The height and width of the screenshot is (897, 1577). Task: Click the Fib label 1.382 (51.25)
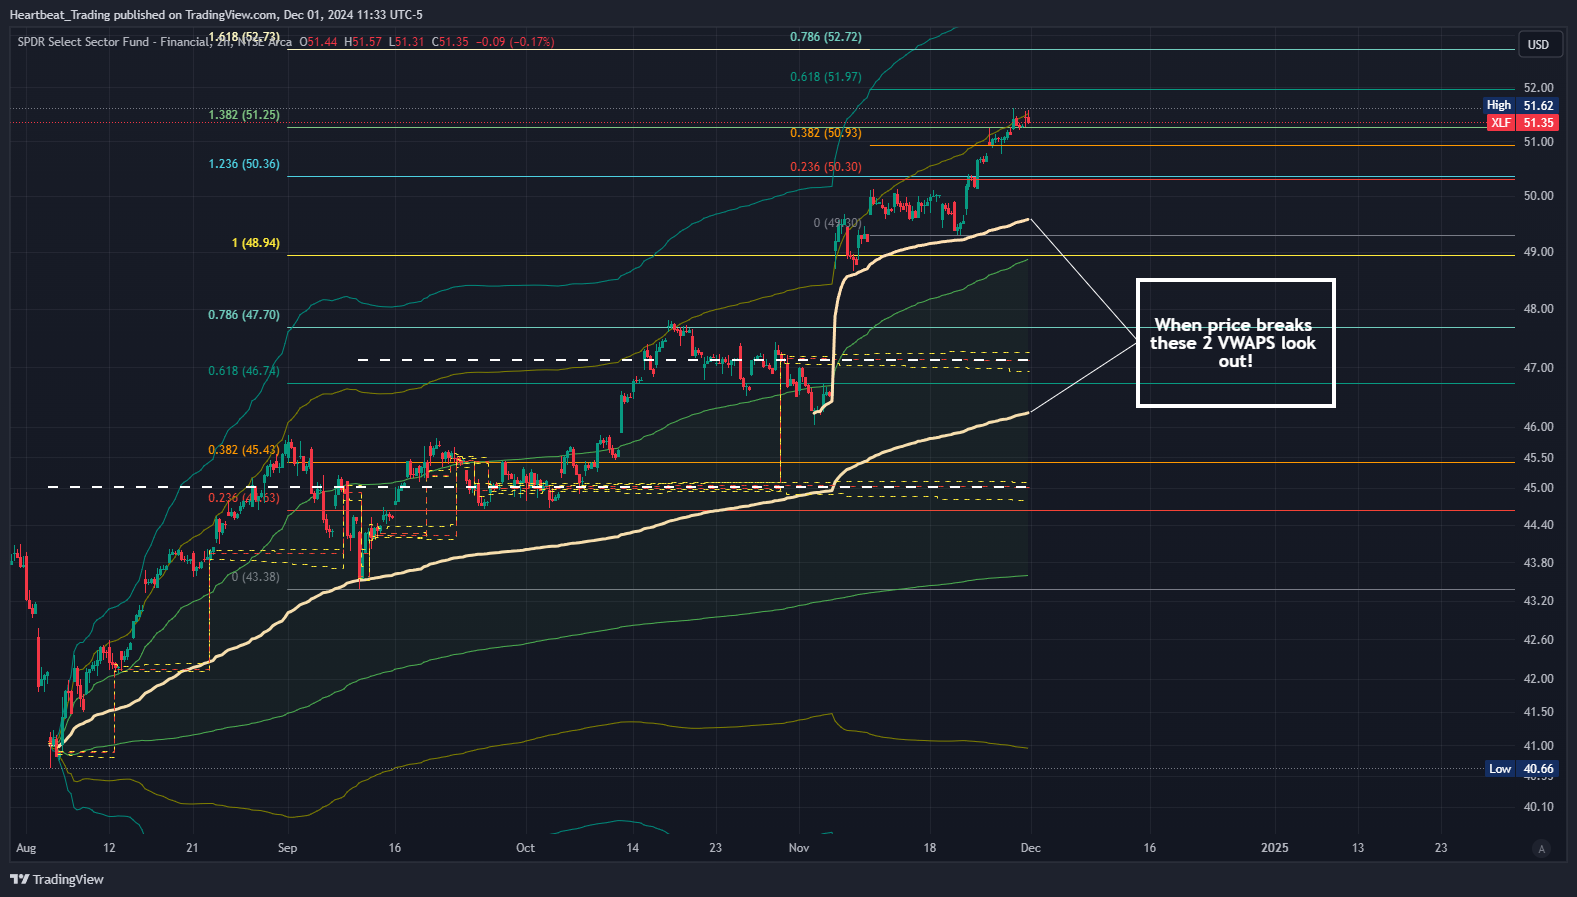pyautogui.click(x=244, y=115)
